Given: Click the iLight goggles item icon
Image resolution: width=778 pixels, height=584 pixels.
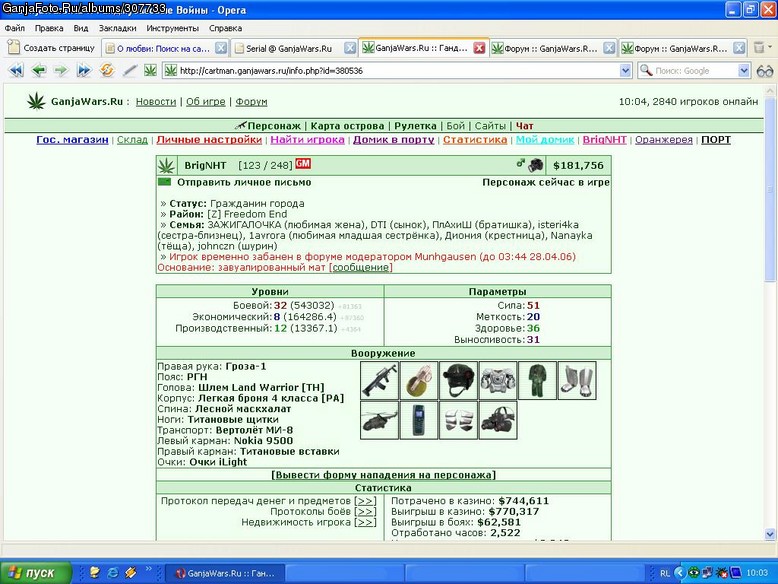Looking at the screenshot, I should point(498,420).
